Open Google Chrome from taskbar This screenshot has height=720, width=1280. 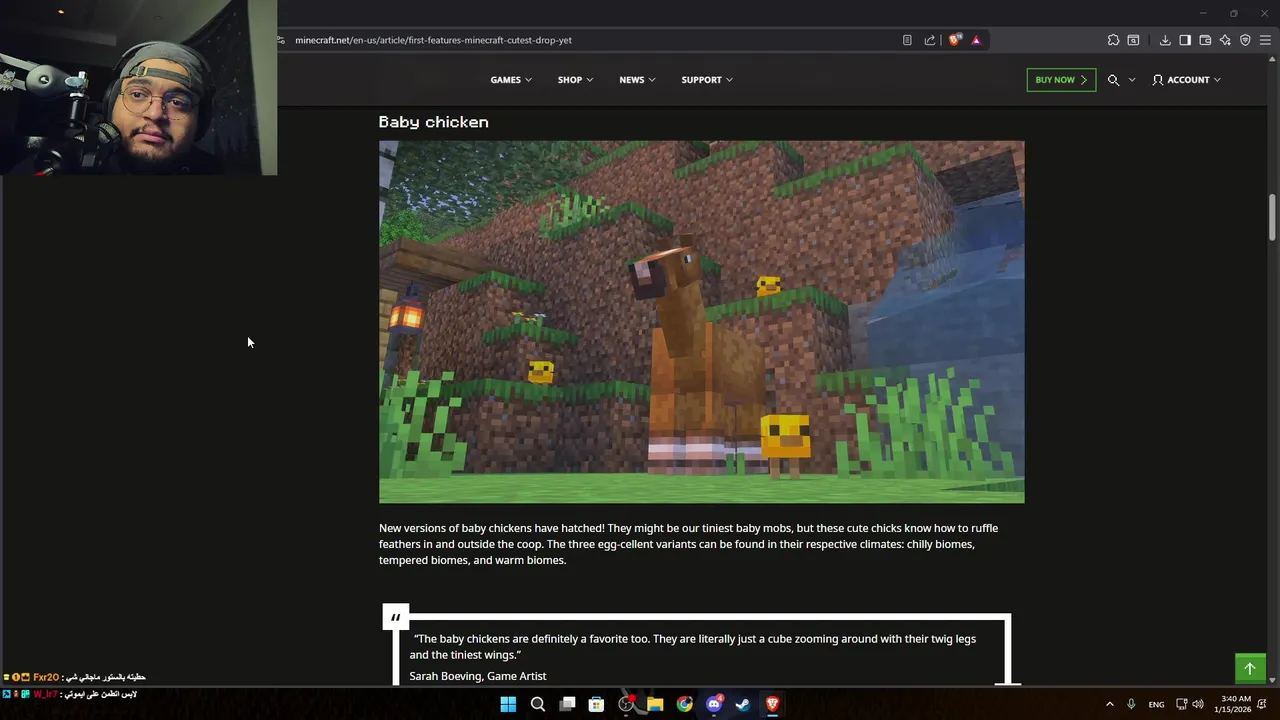click(x=684, y=704)
